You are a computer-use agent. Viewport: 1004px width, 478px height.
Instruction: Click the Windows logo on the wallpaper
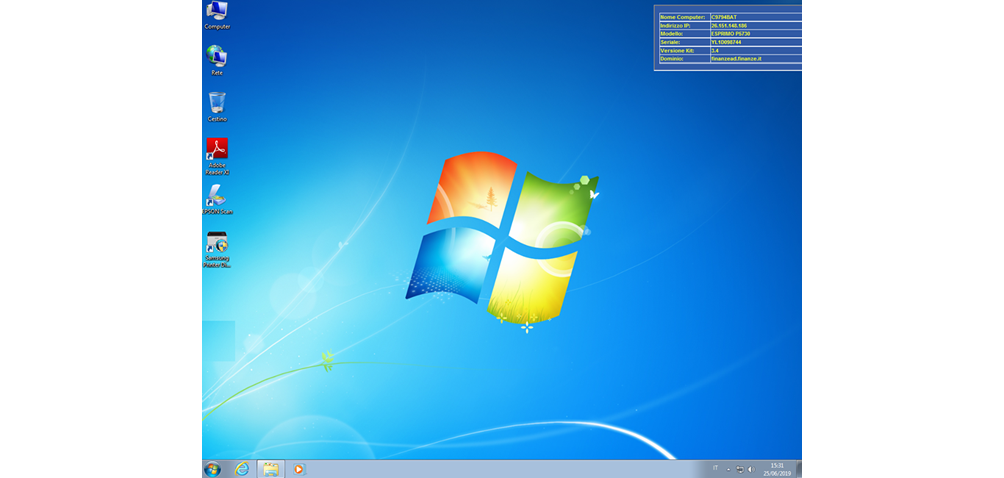tap(502, 236)
